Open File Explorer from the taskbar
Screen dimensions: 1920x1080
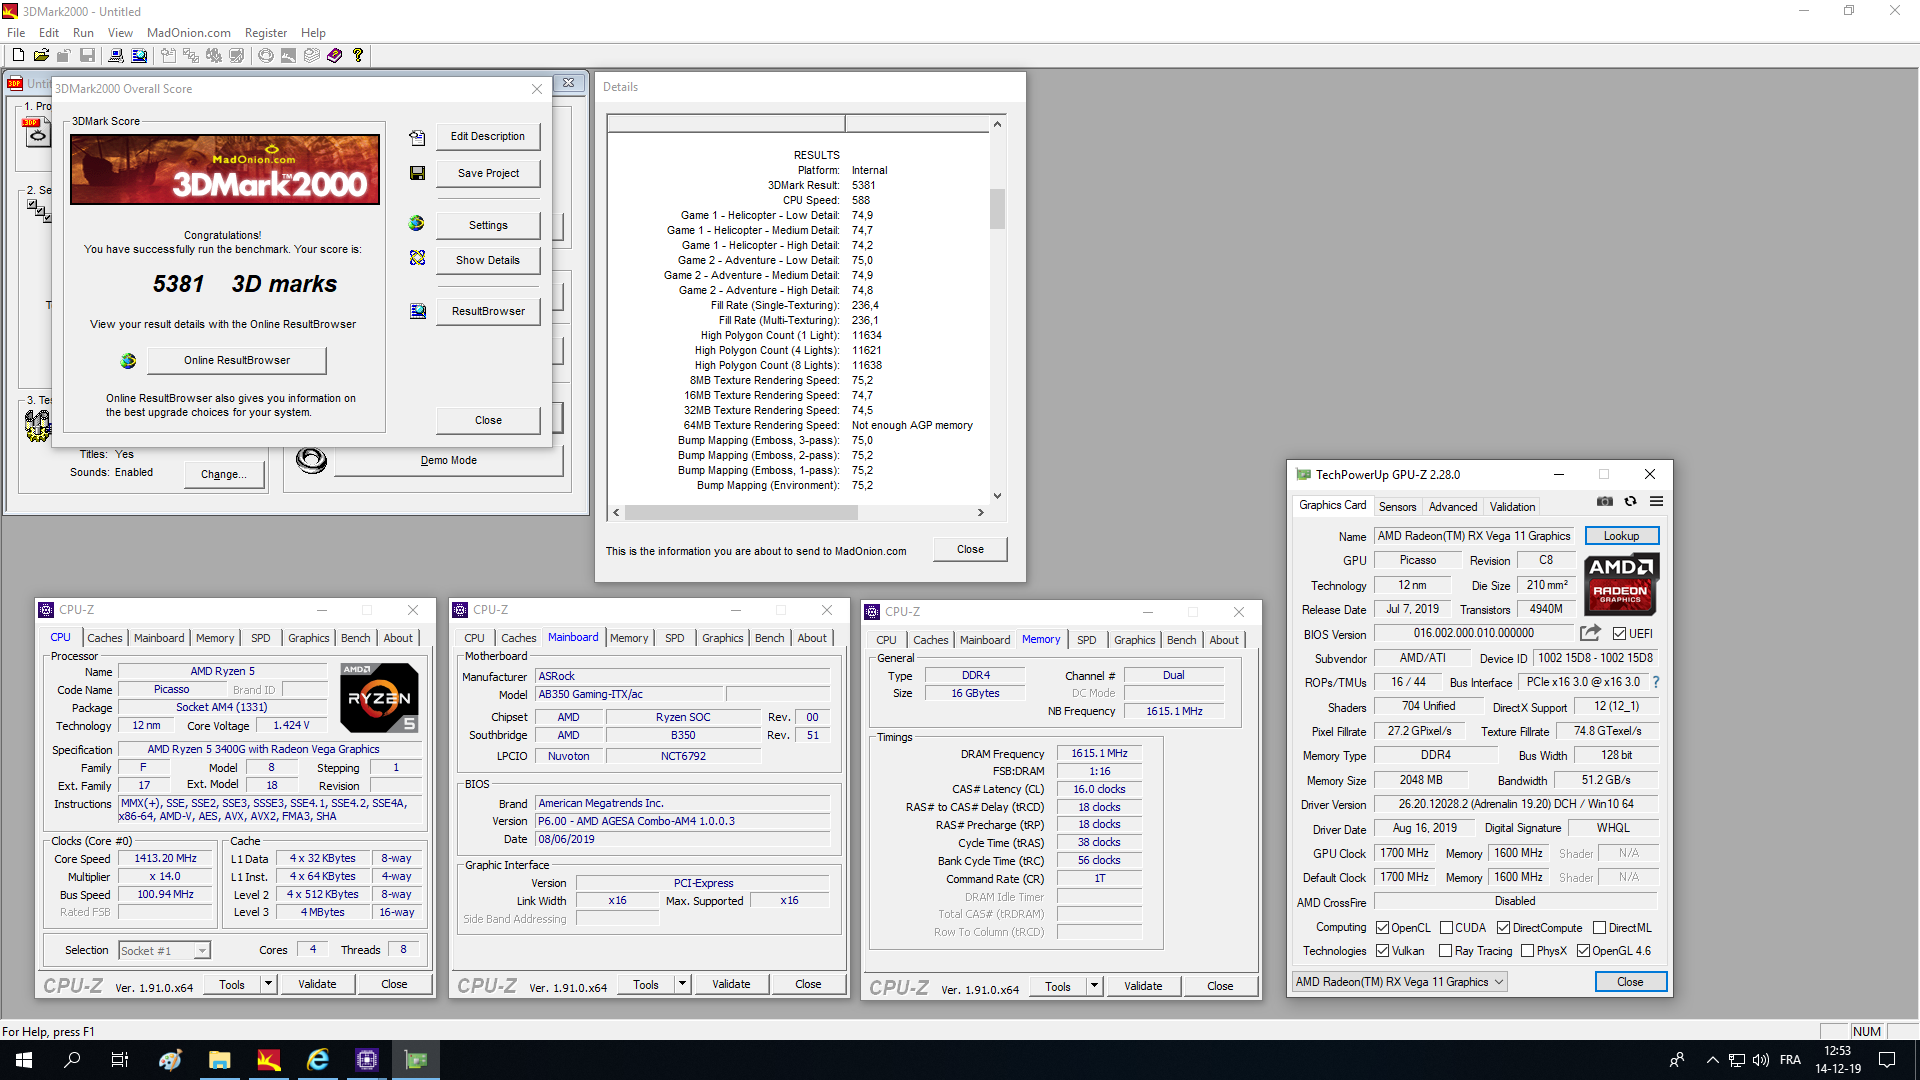(220, 1060)
